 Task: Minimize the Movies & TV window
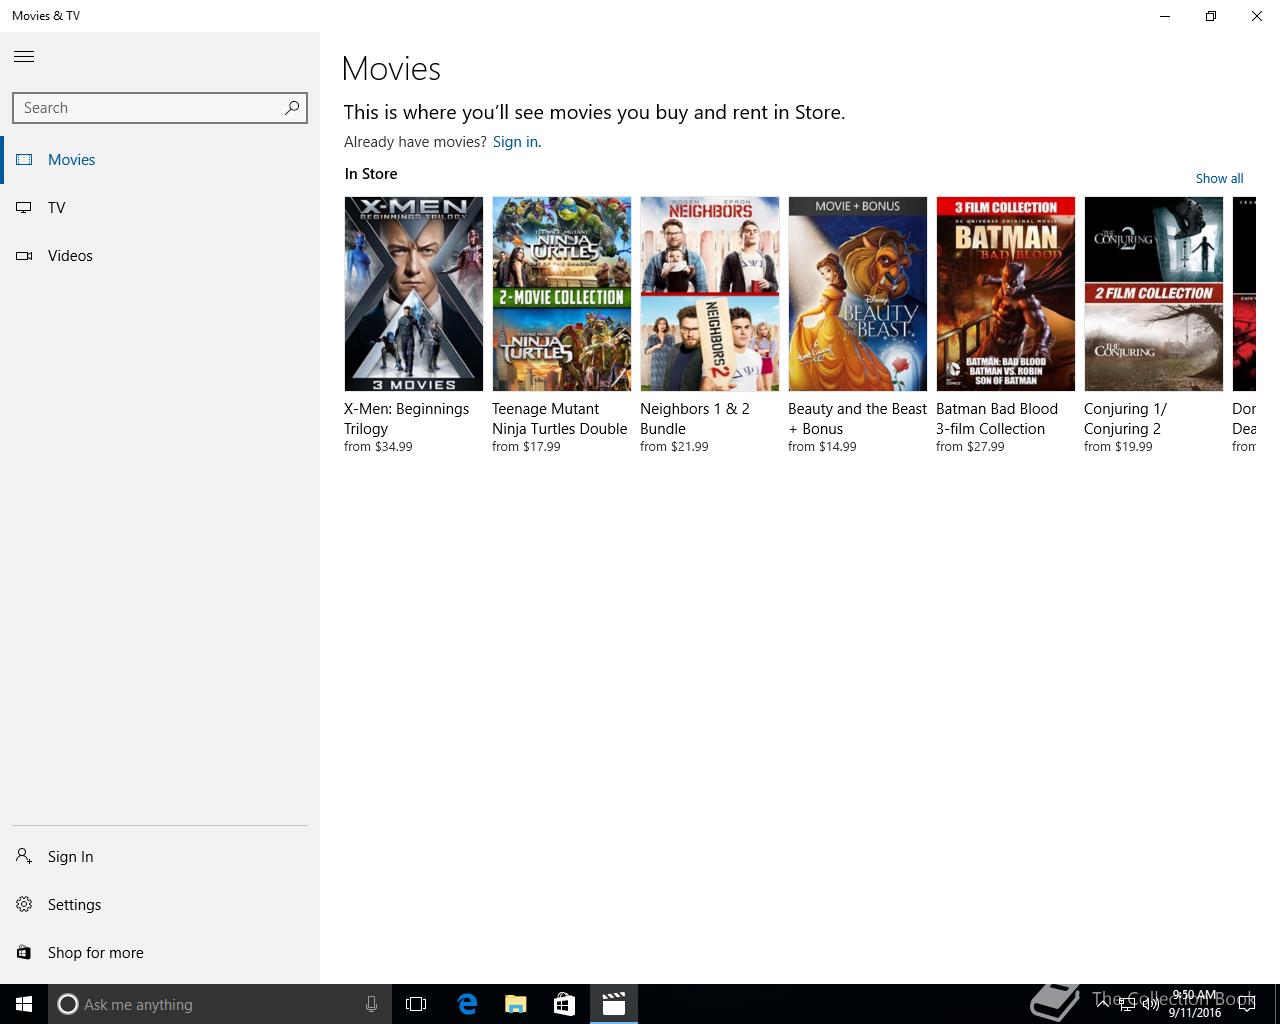point(1165,16)
